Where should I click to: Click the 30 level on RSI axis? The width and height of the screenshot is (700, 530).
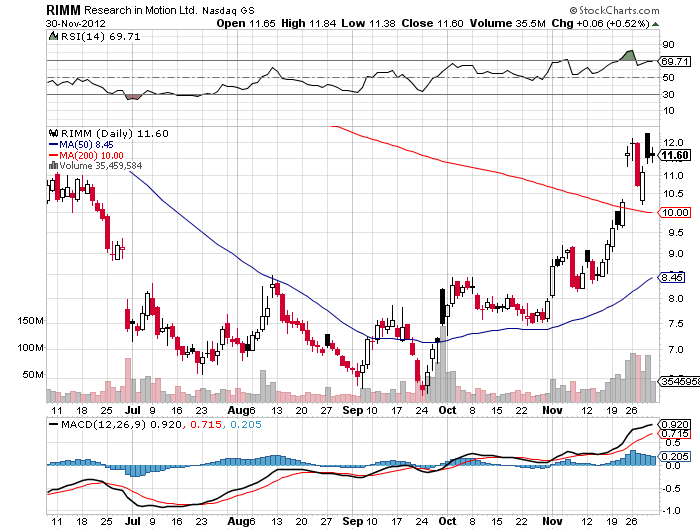668,94
